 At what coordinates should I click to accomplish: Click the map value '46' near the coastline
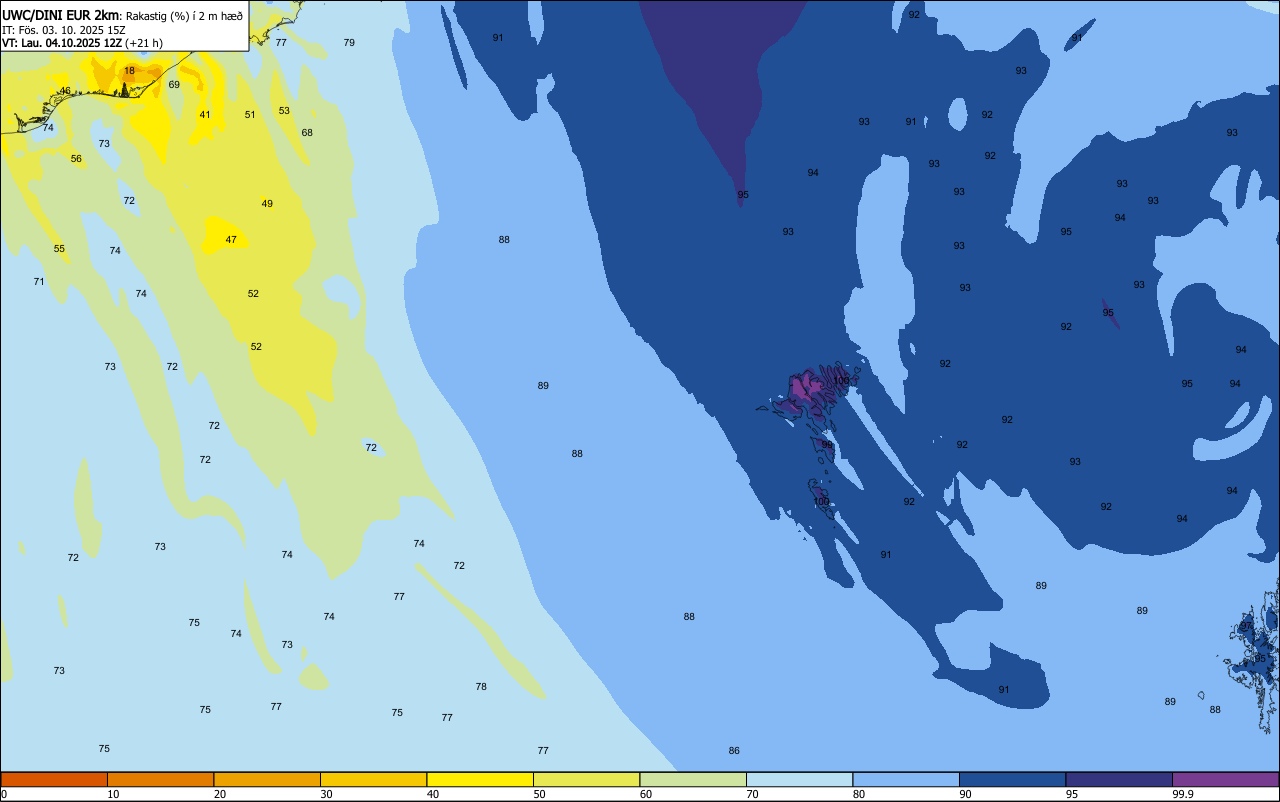pyautogui.click(x=65, y=91)
